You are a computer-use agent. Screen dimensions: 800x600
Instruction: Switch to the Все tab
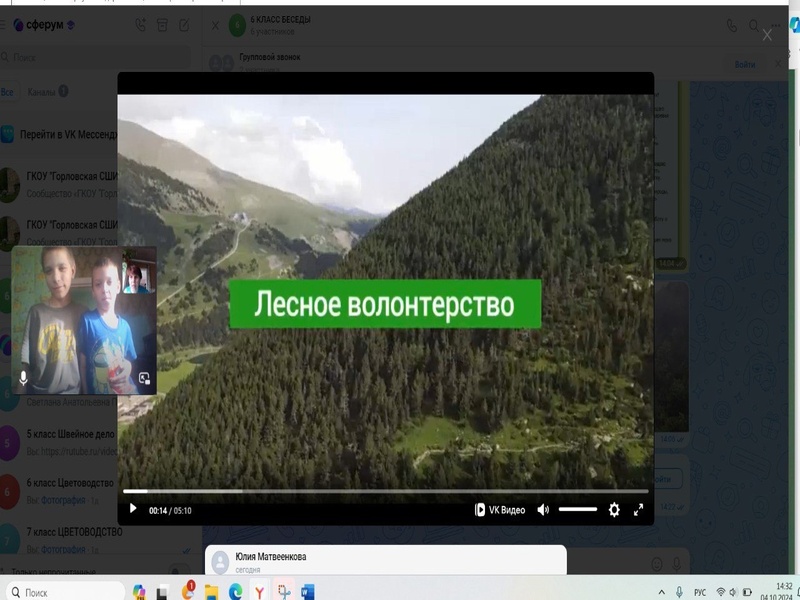pyautogui.click(x=7, y=92)
